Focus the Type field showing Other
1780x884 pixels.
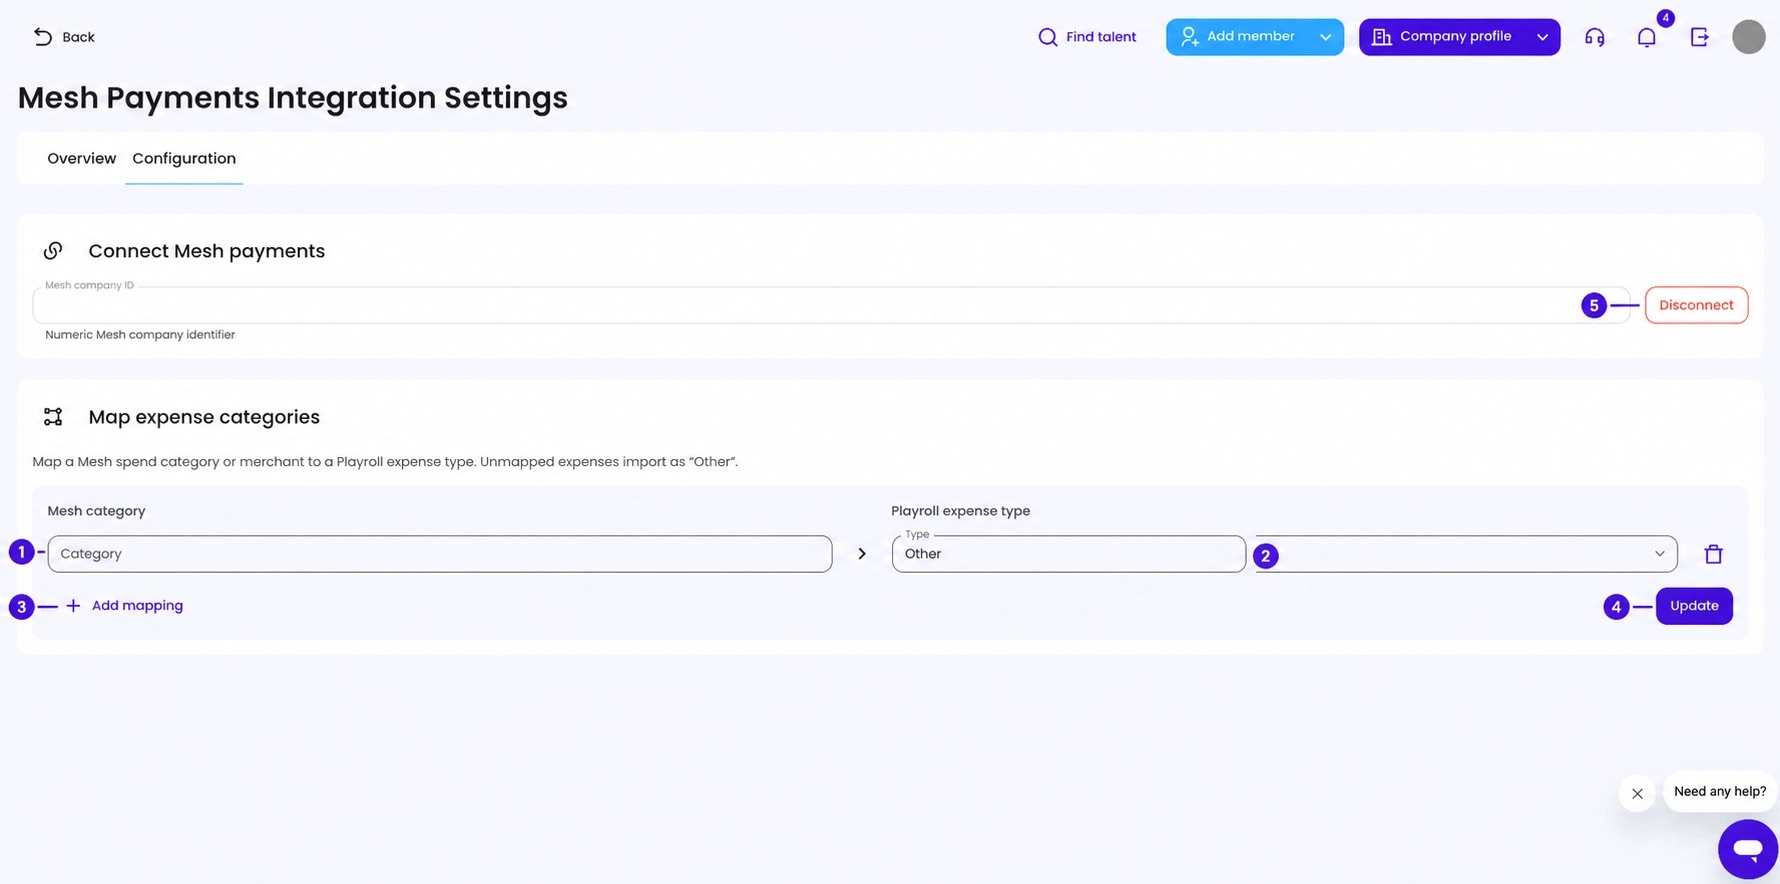1069,554
